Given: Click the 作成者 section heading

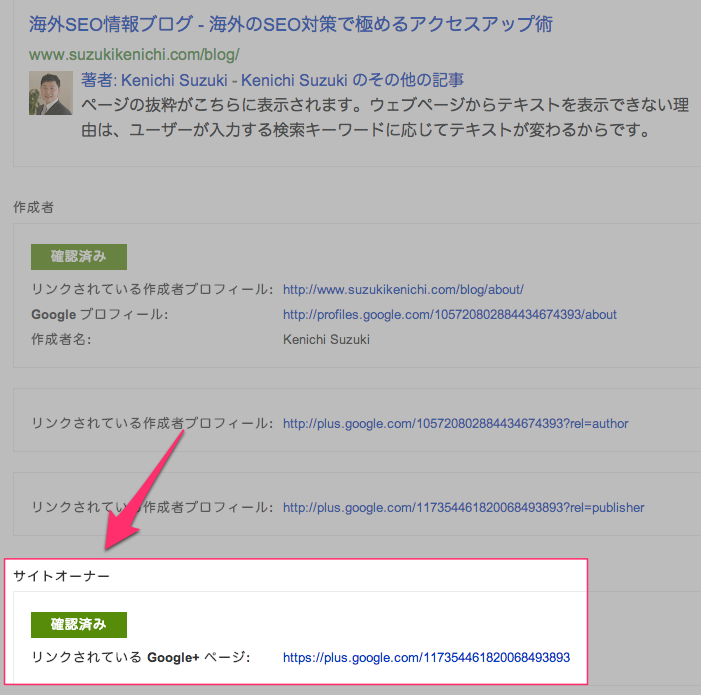Looking at the screenshot, I should pos(34,207).
